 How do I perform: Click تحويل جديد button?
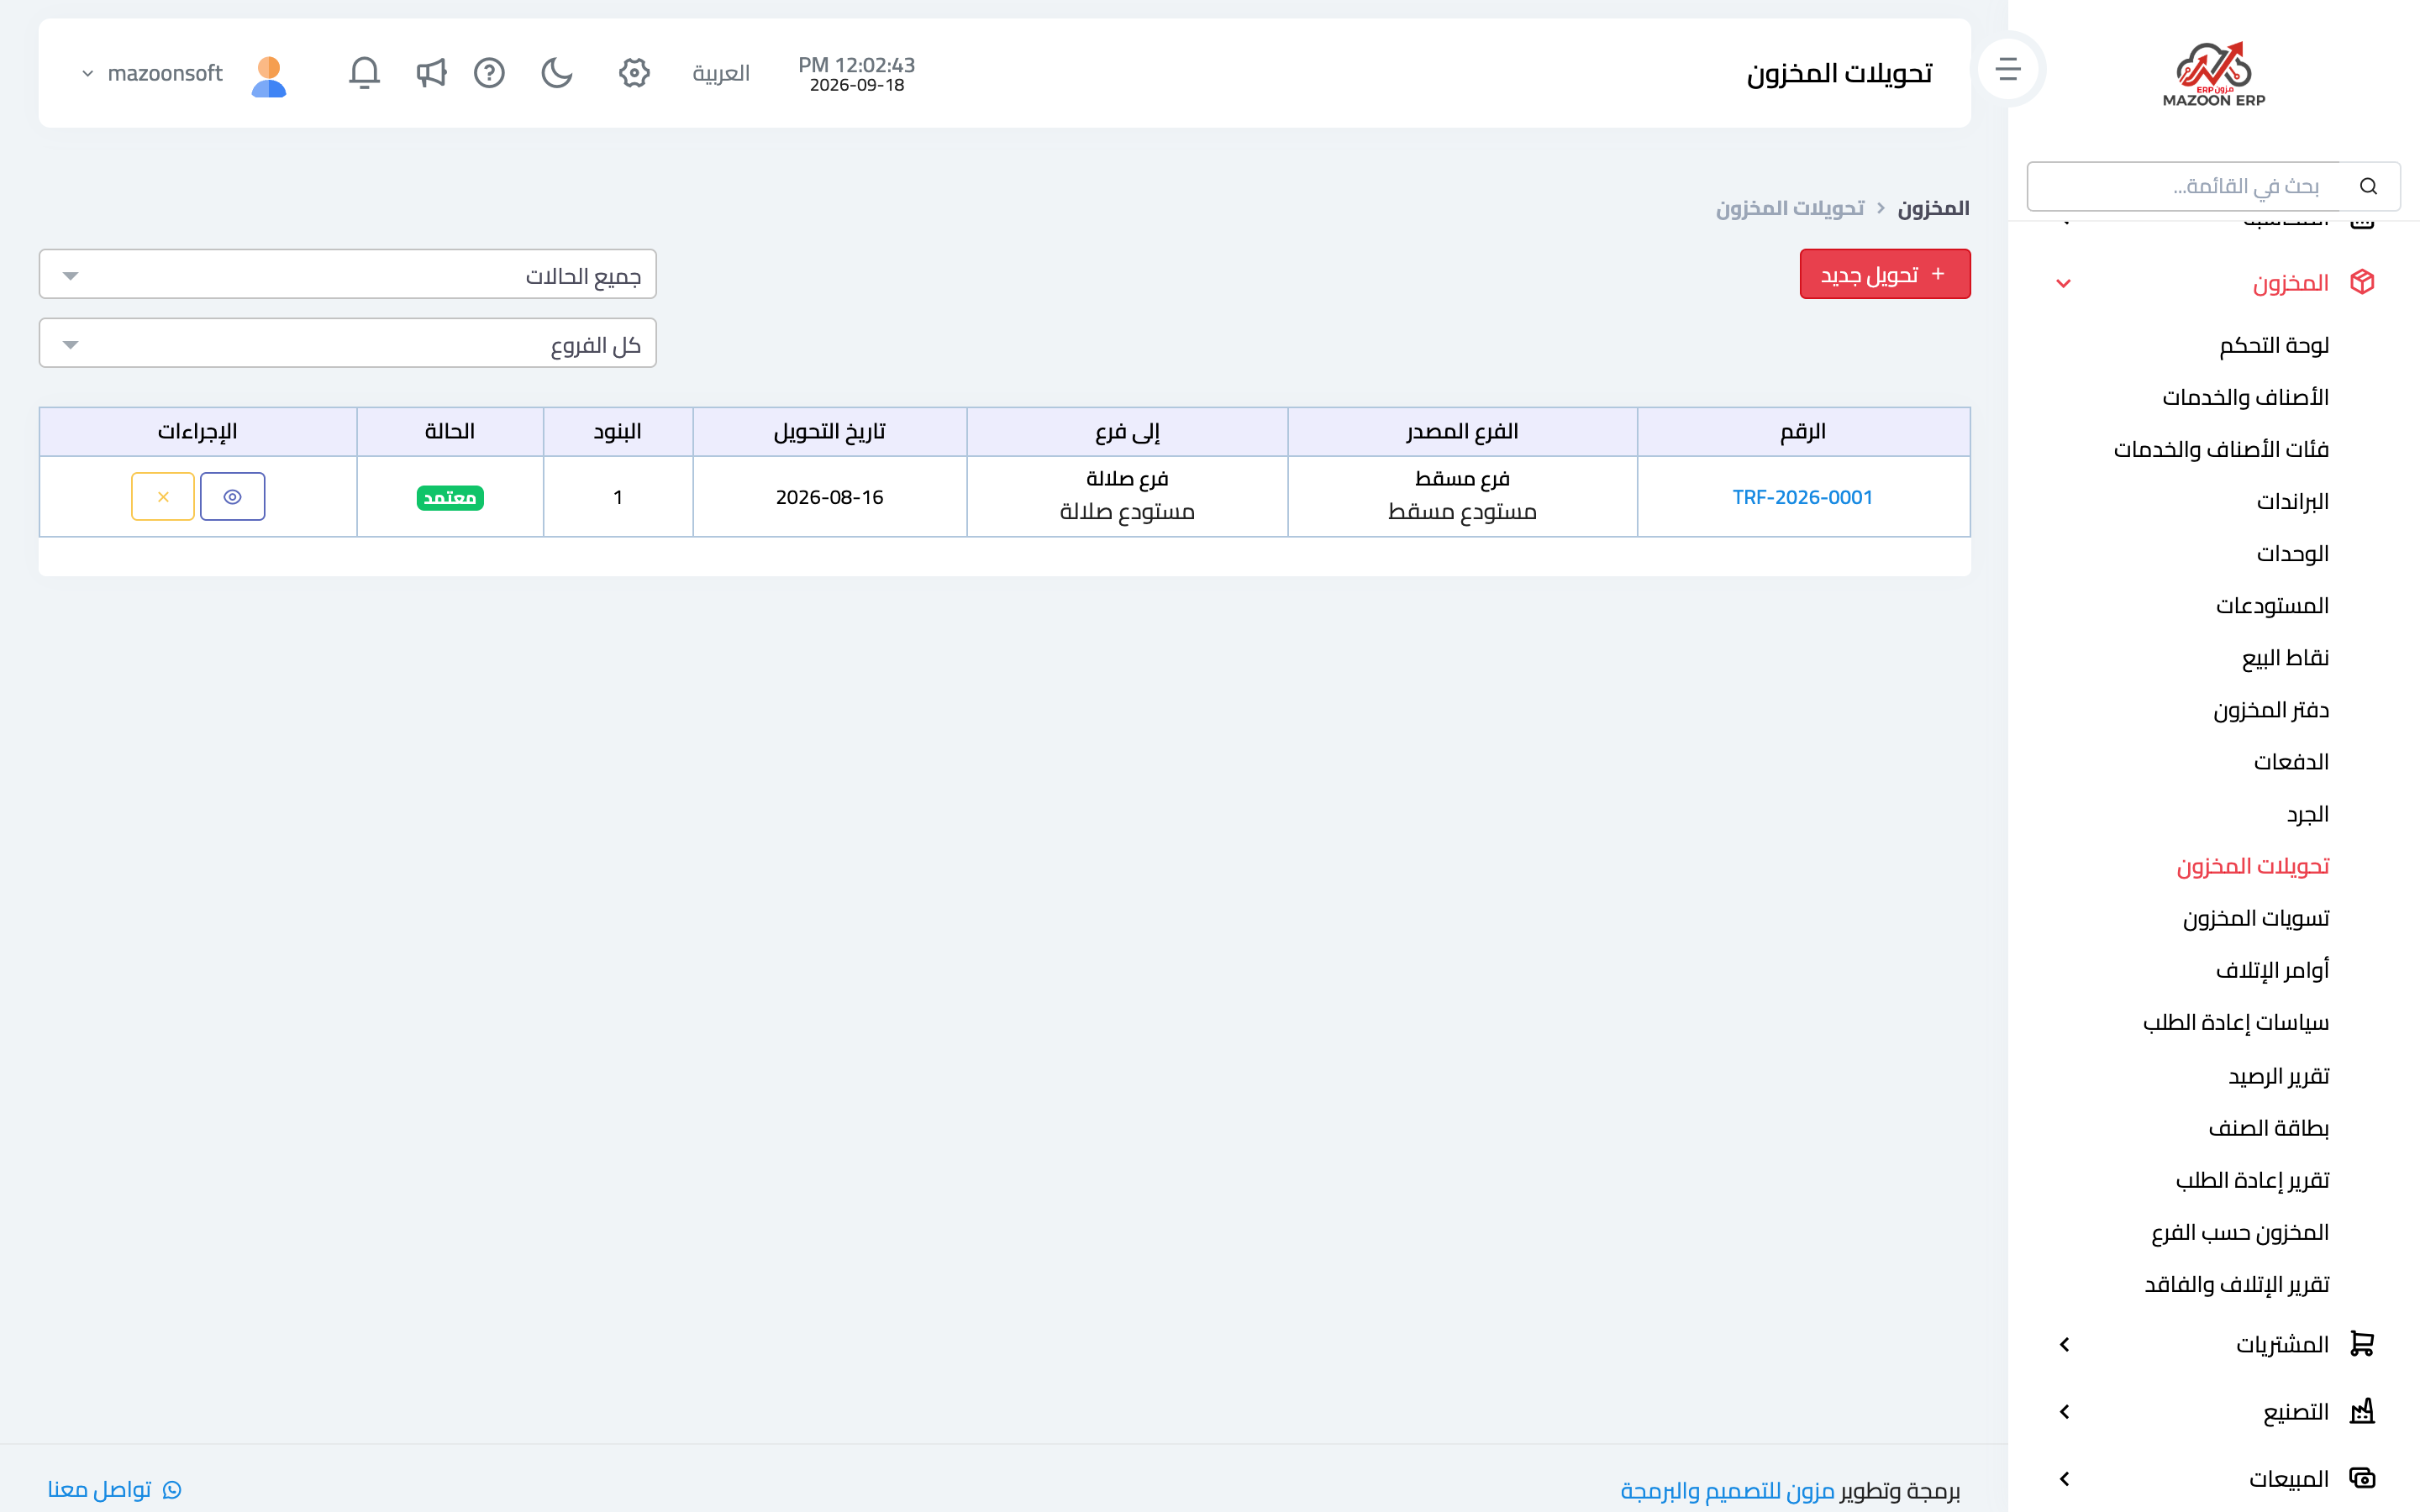1884,274
